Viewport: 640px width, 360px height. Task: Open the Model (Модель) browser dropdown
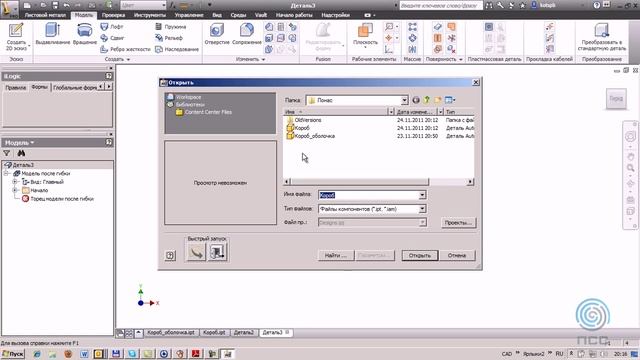(x=19, y=142)
